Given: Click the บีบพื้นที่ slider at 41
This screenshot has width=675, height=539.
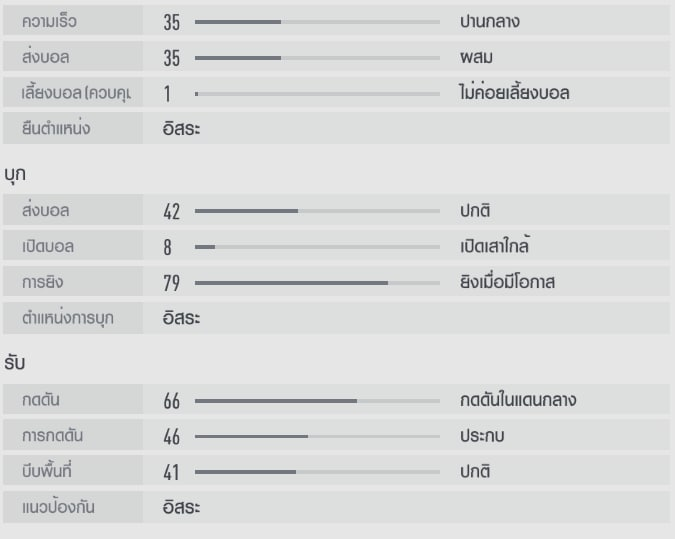Looking at the screenshot, I should click(x=317, y=471).
